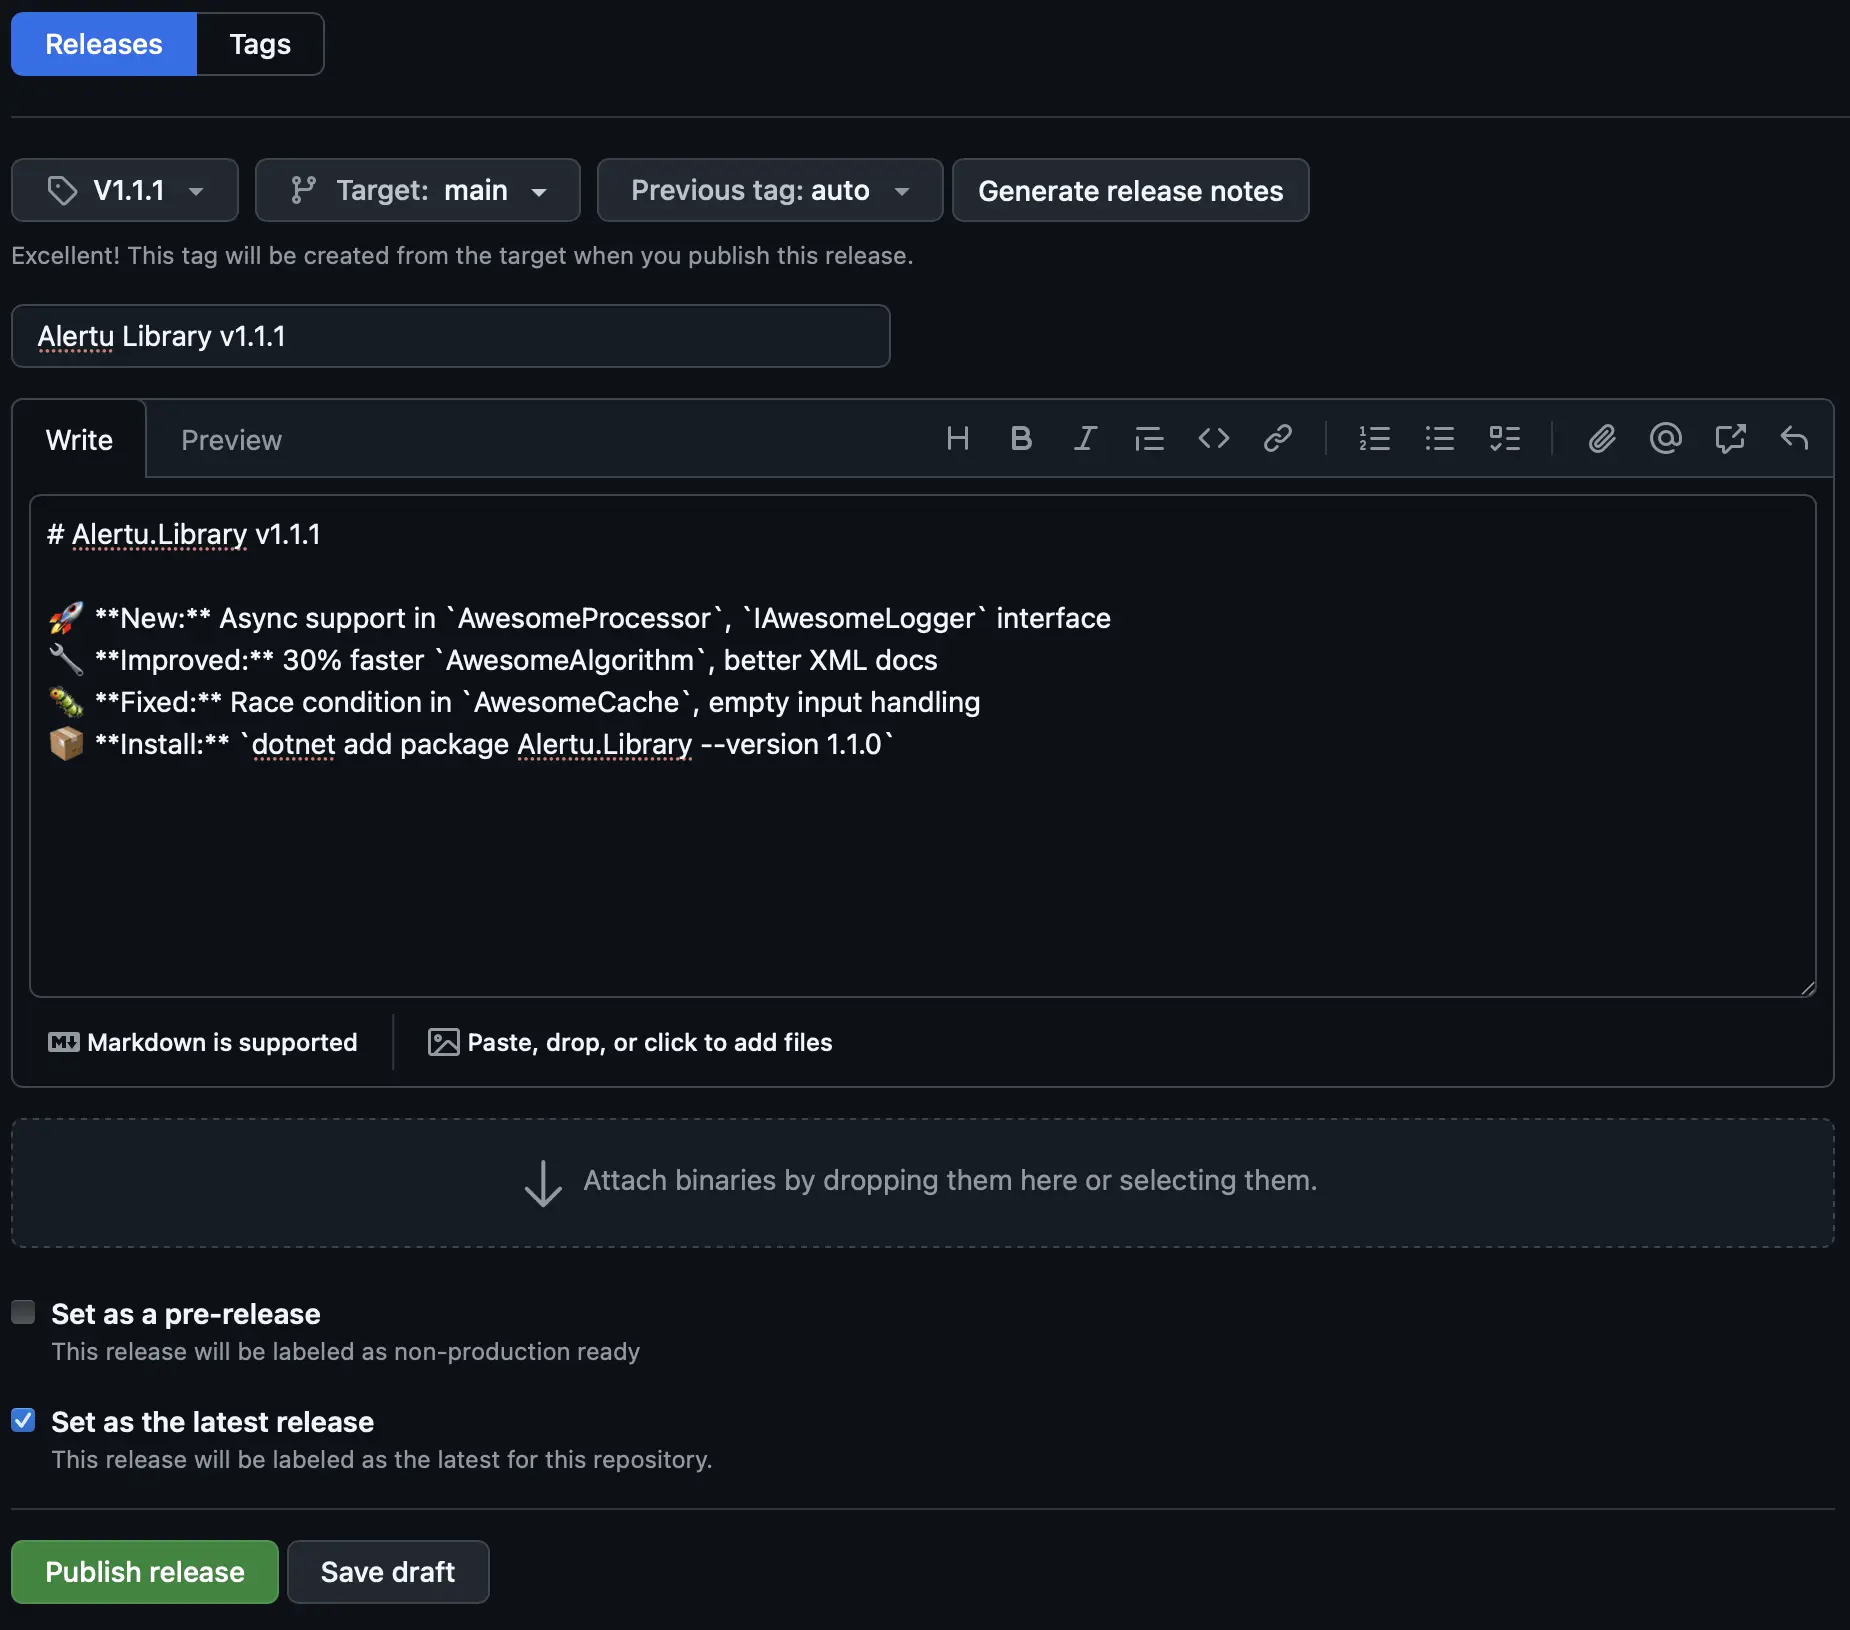Image resolution: width=1850 pixels, height=1630 pixels.
Task: Enable Set as a pre-release
Action: click(23, 1312)
